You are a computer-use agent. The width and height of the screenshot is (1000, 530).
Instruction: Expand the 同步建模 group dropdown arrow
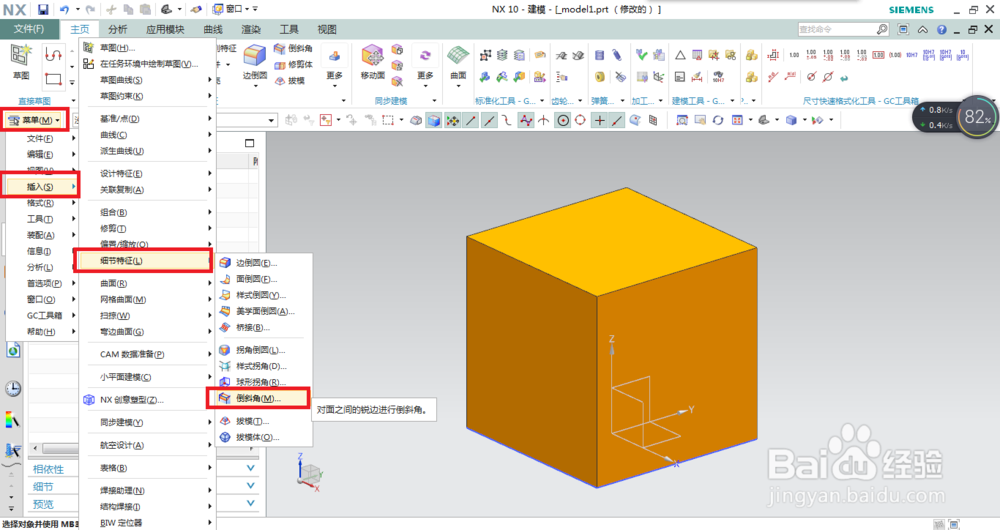coord(434,101)
